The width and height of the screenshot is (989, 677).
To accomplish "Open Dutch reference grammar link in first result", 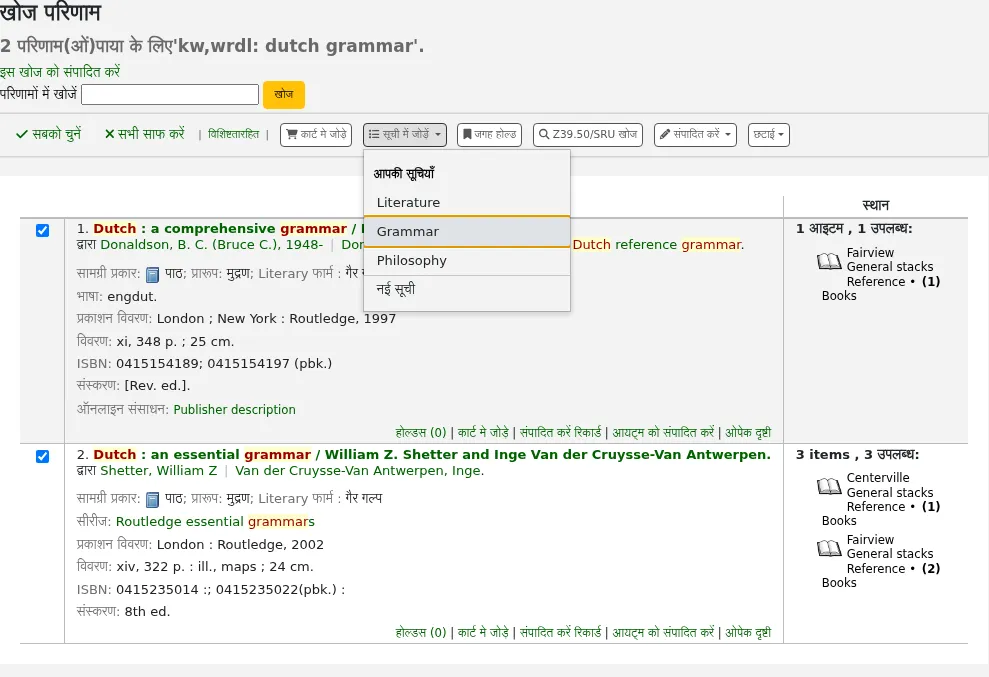I will [658, 245].
